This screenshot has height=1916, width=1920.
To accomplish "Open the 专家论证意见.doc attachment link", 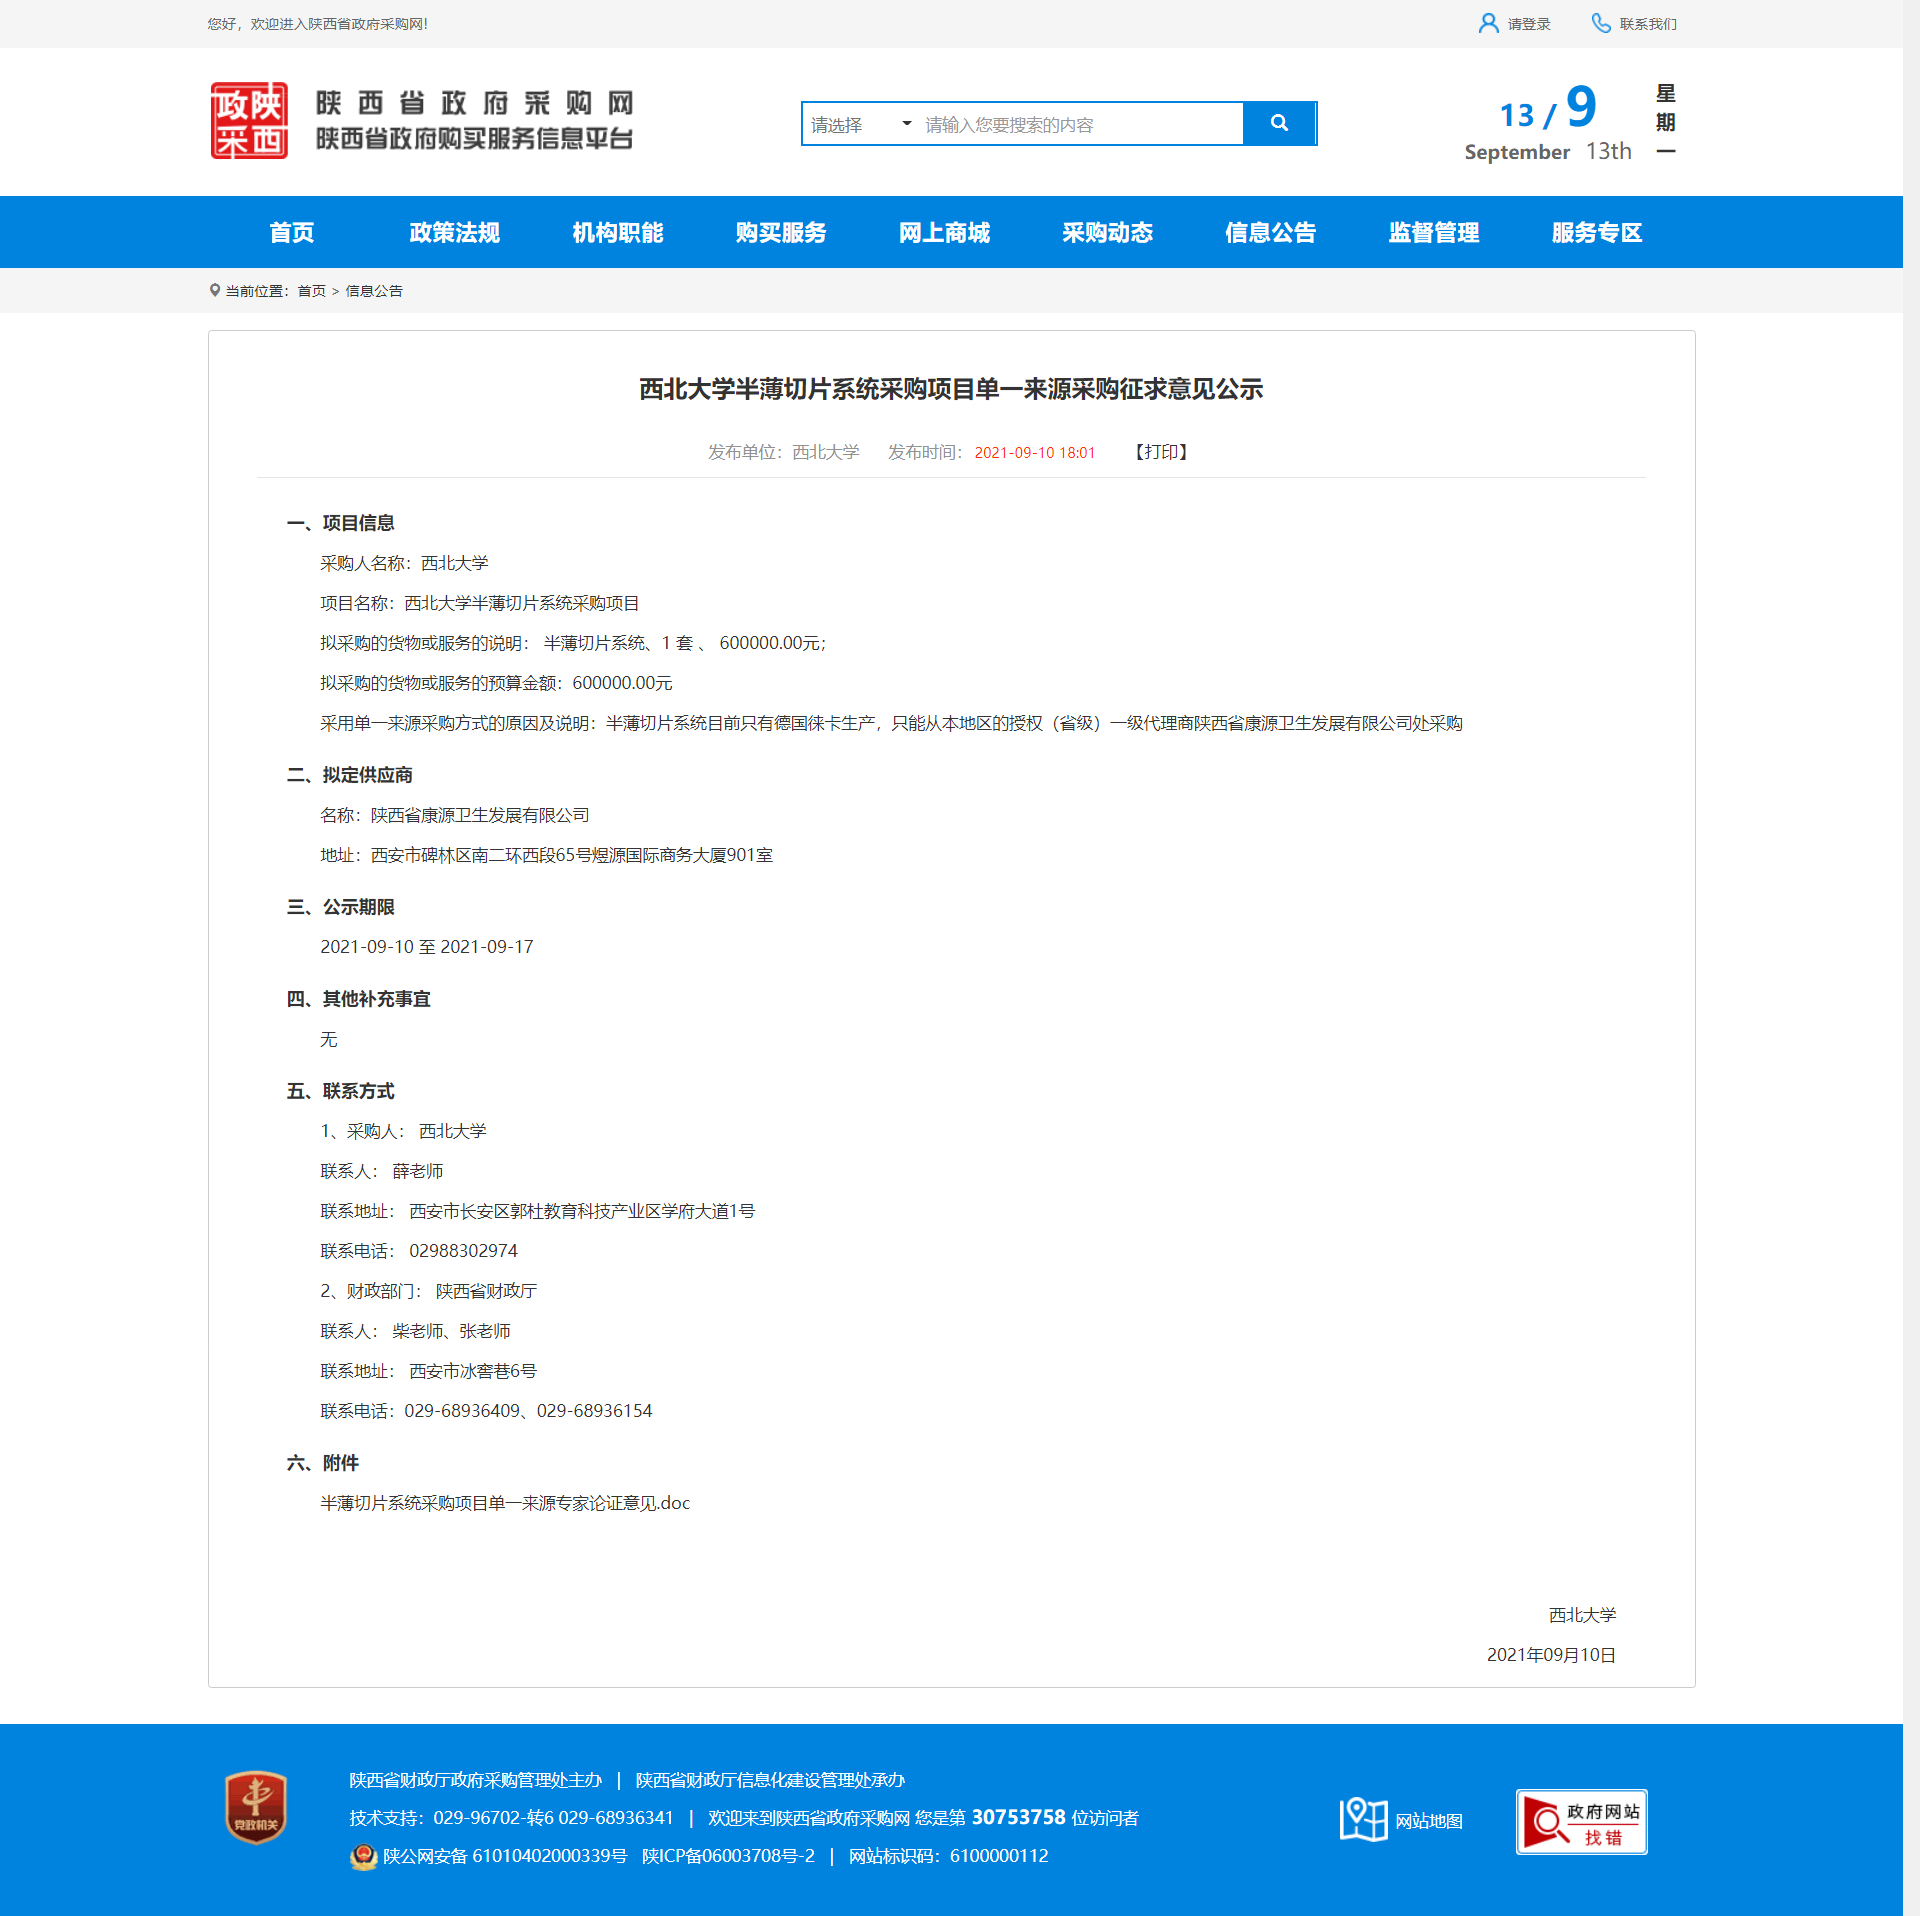I will [505, 1503].
